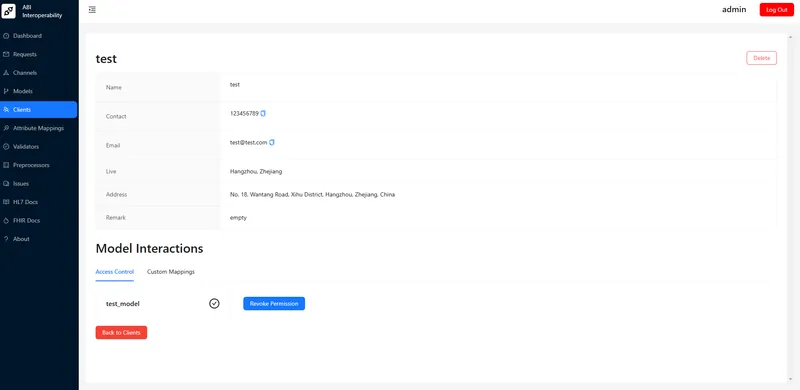Open the Dashboard menu item

[39, 36]
